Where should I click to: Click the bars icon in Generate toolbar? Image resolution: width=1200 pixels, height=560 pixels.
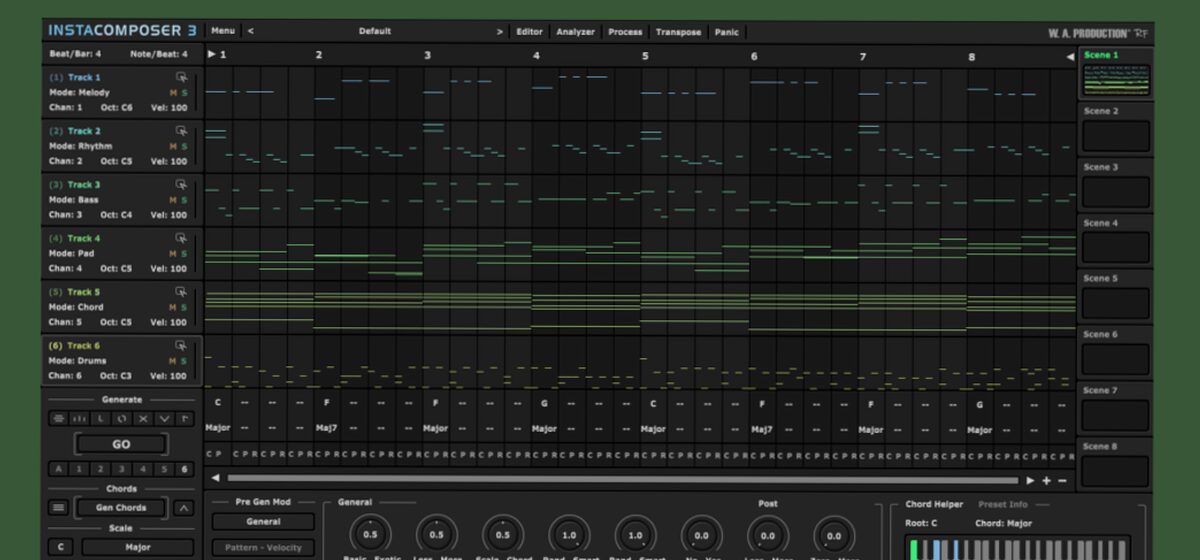[x=79, y=418]
